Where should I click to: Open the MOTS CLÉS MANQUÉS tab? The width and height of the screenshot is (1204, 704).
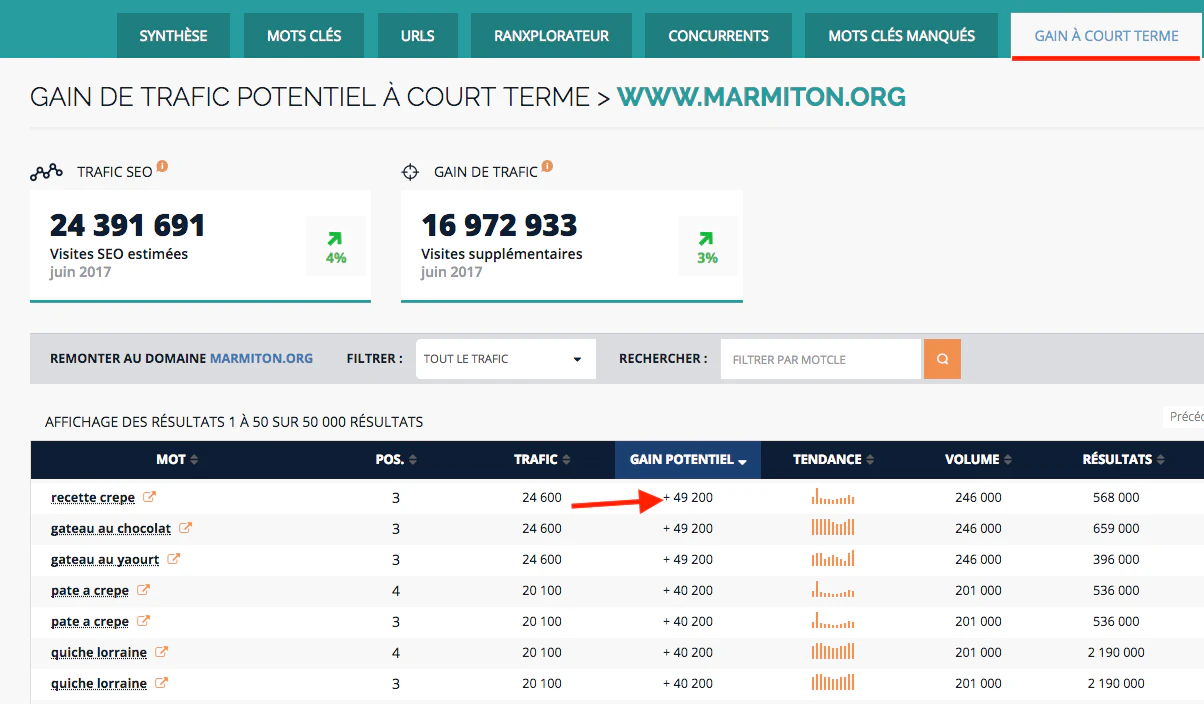(x=901, y=36)
